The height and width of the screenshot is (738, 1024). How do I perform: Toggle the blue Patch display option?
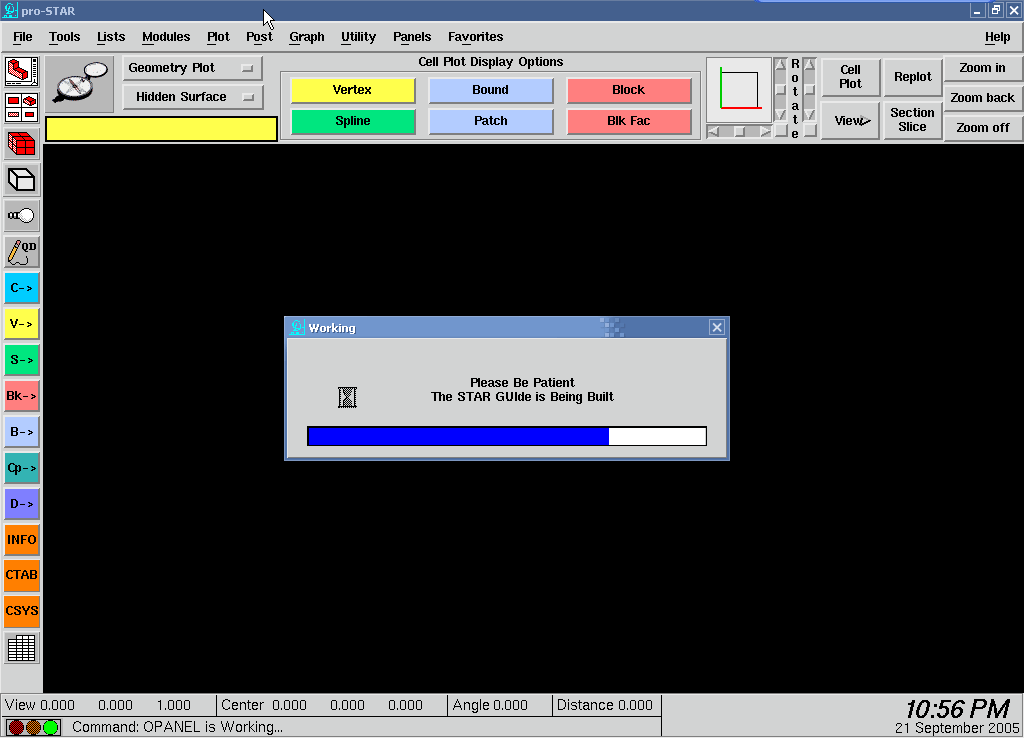(x=490, y=121)
